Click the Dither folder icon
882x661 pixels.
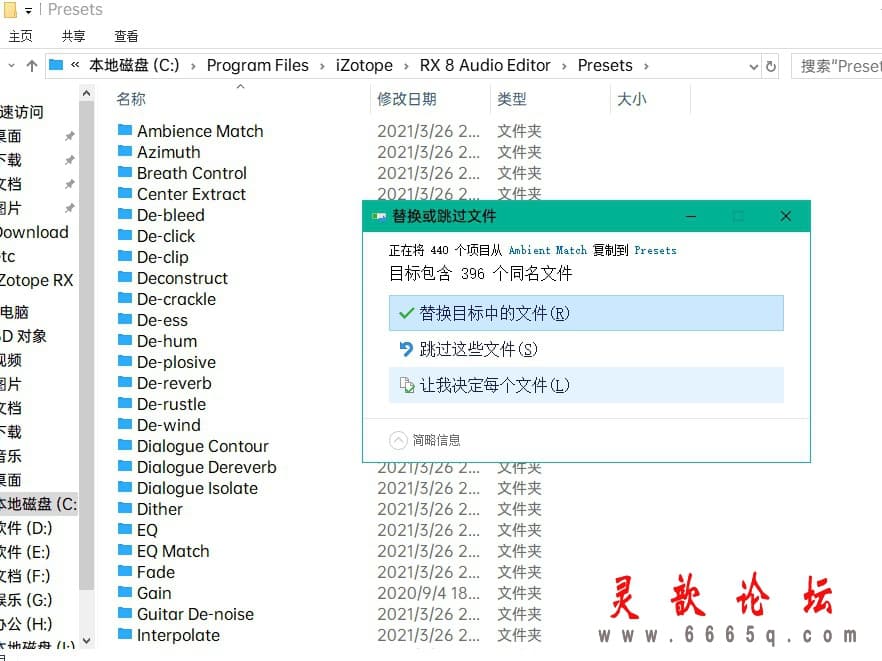pyautogui.click(x=125, y=509)
